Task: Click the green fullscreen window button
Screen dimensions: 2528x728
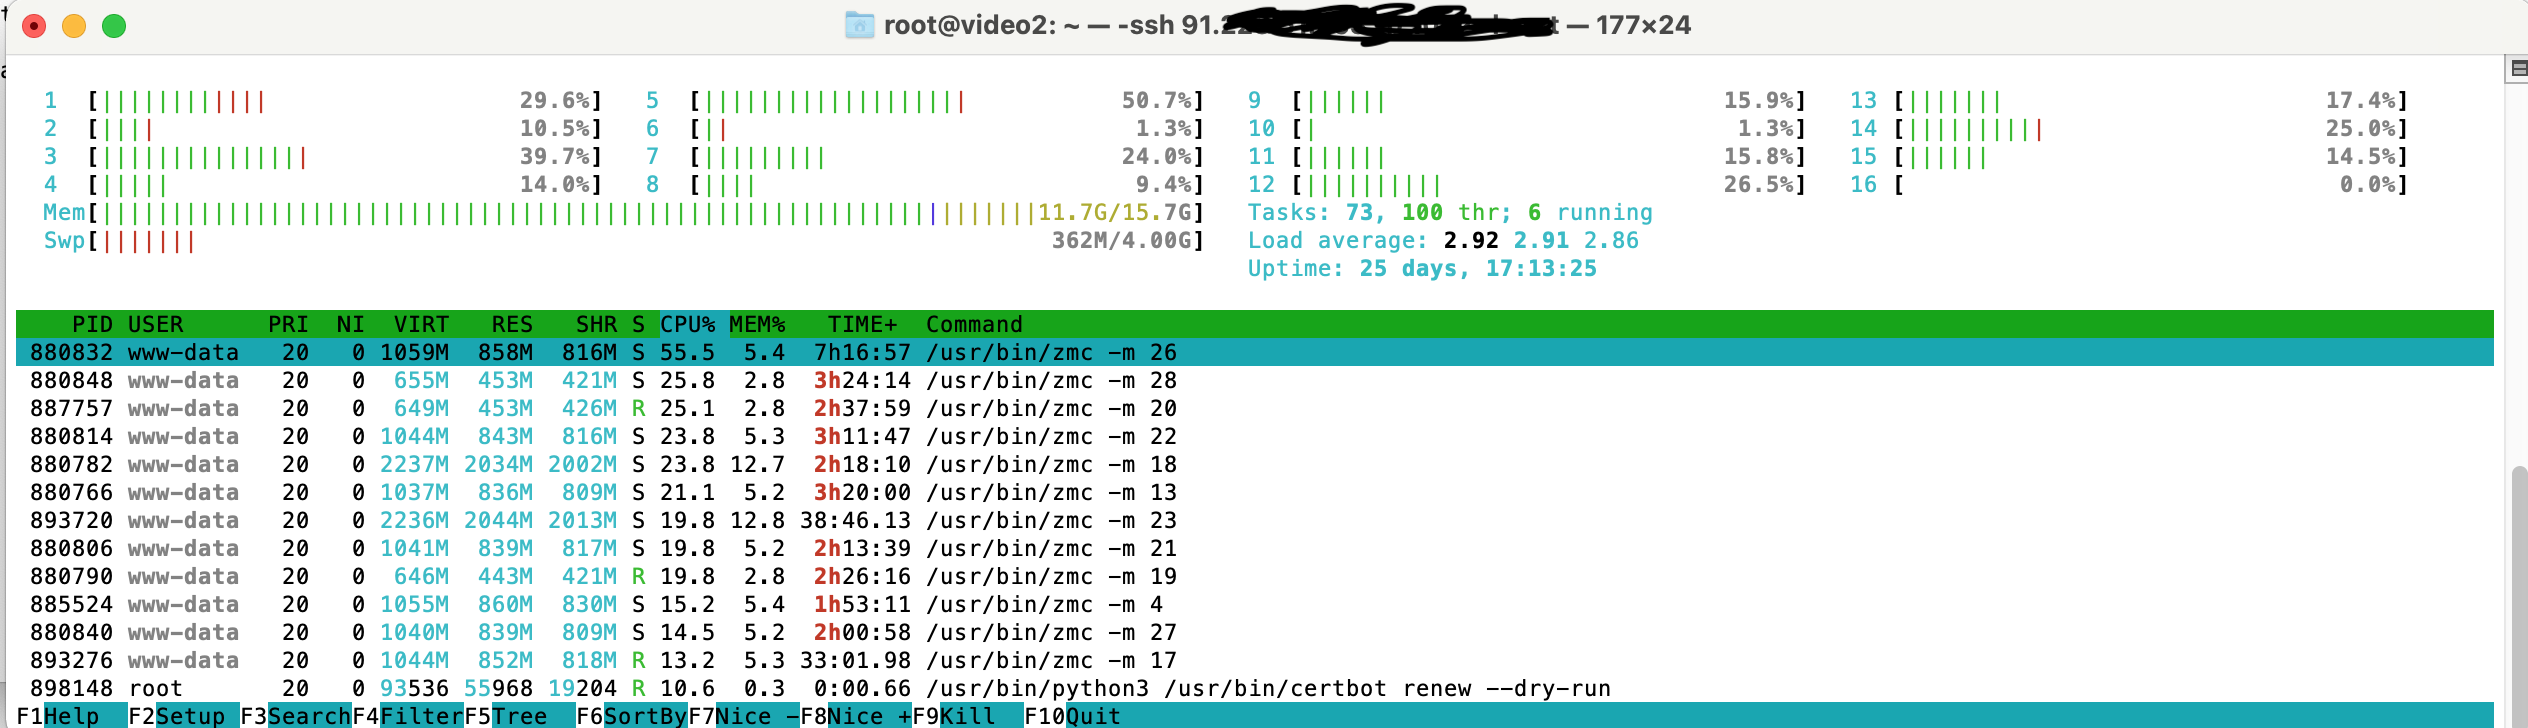Action: (114, 26)
